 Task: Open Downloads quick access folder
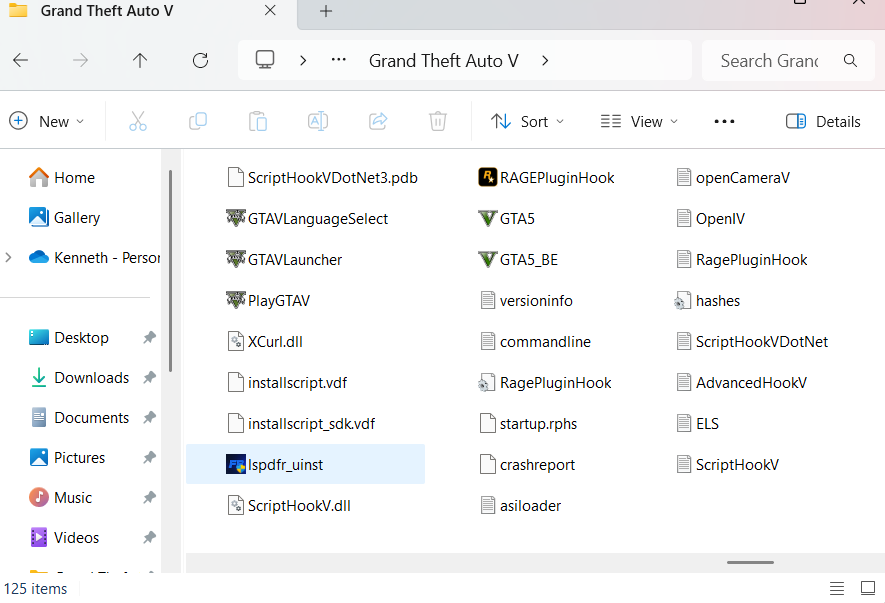[80, 378]
